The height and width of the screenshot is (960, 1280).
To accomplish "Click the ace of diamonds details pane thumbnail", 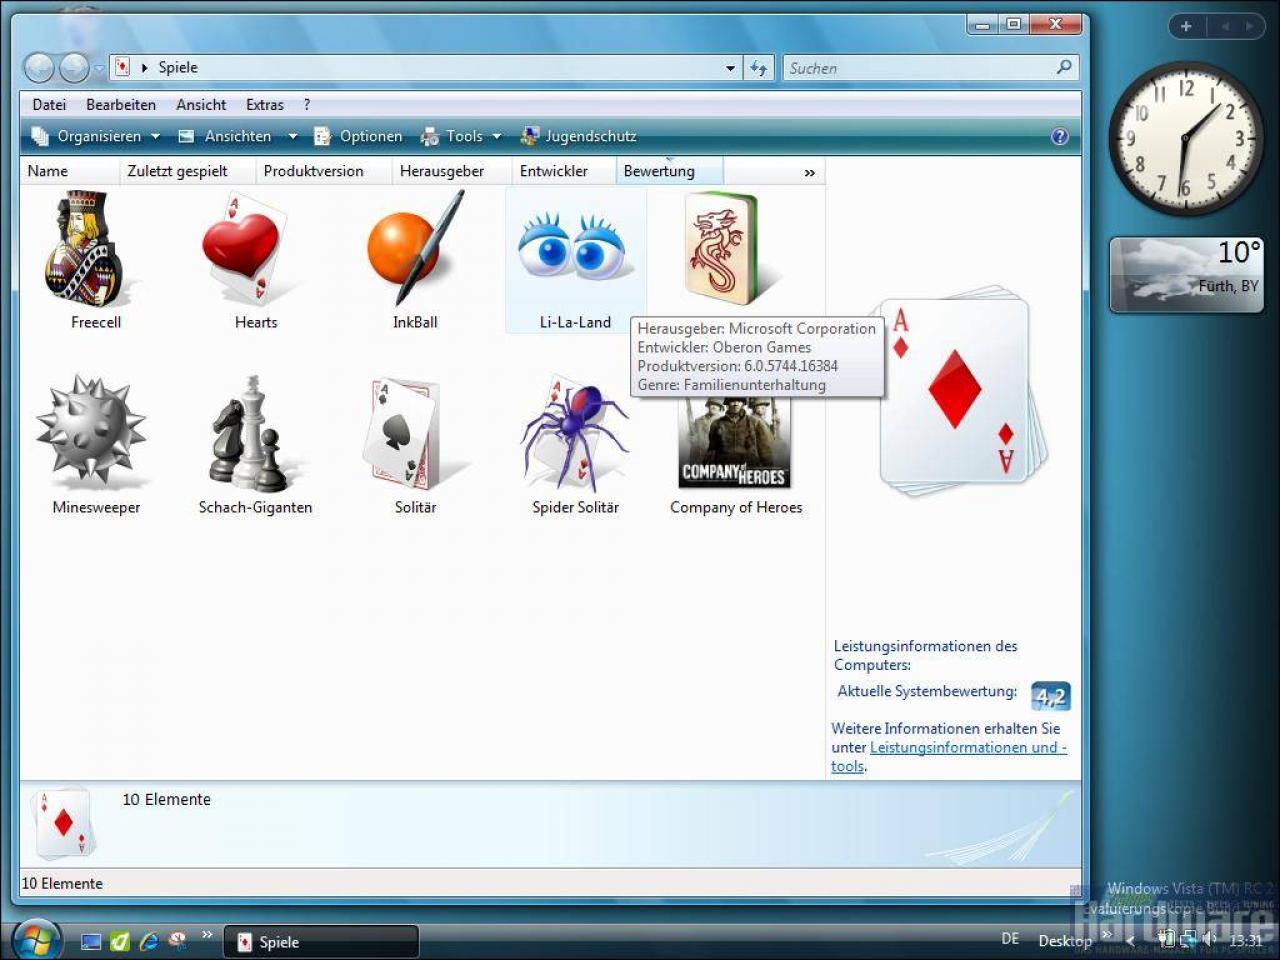I will [64, 823].
